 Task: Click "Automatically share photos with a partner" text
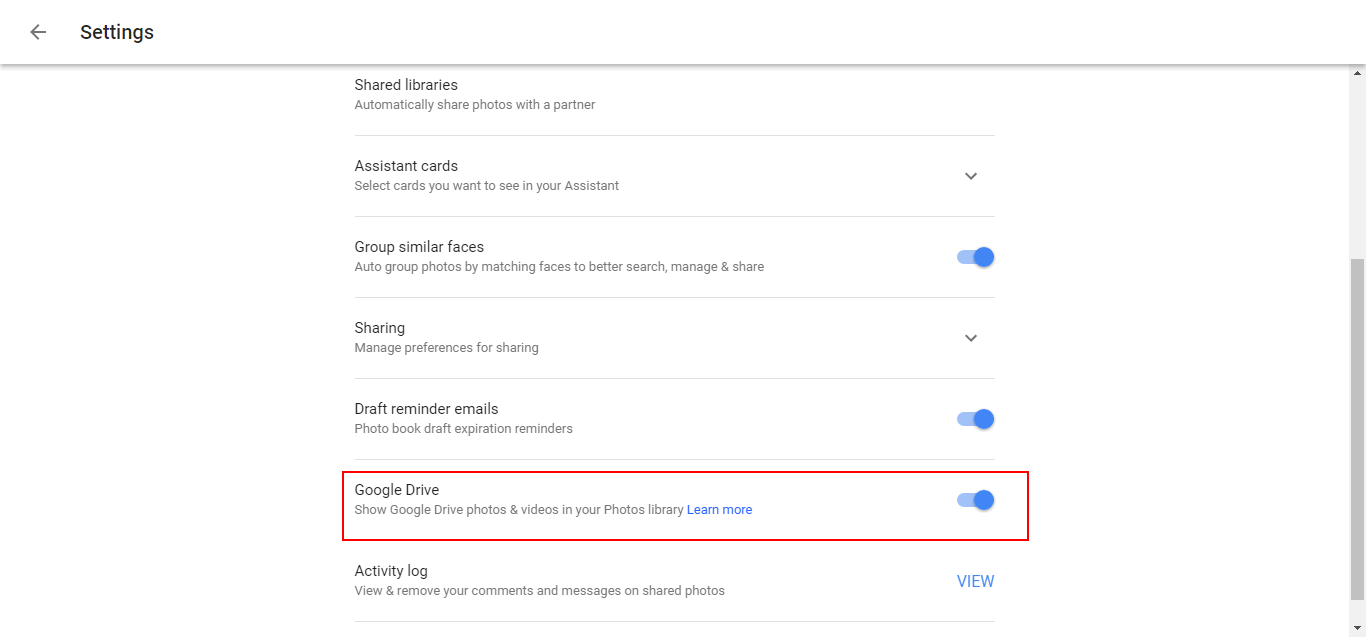coord(475,105)
